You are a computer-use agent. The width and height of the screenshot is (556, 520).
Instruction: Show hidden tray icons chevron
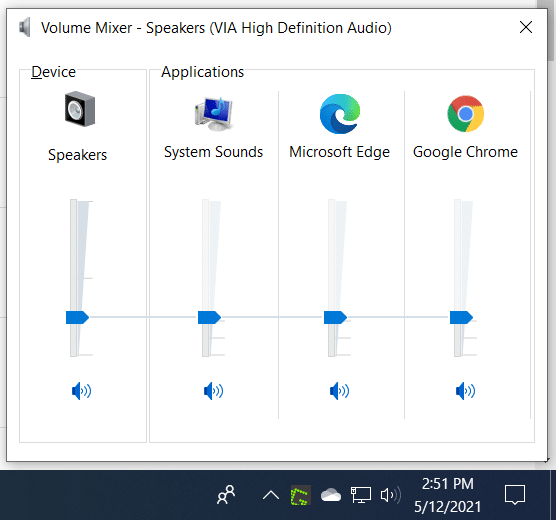pos(271,495)
